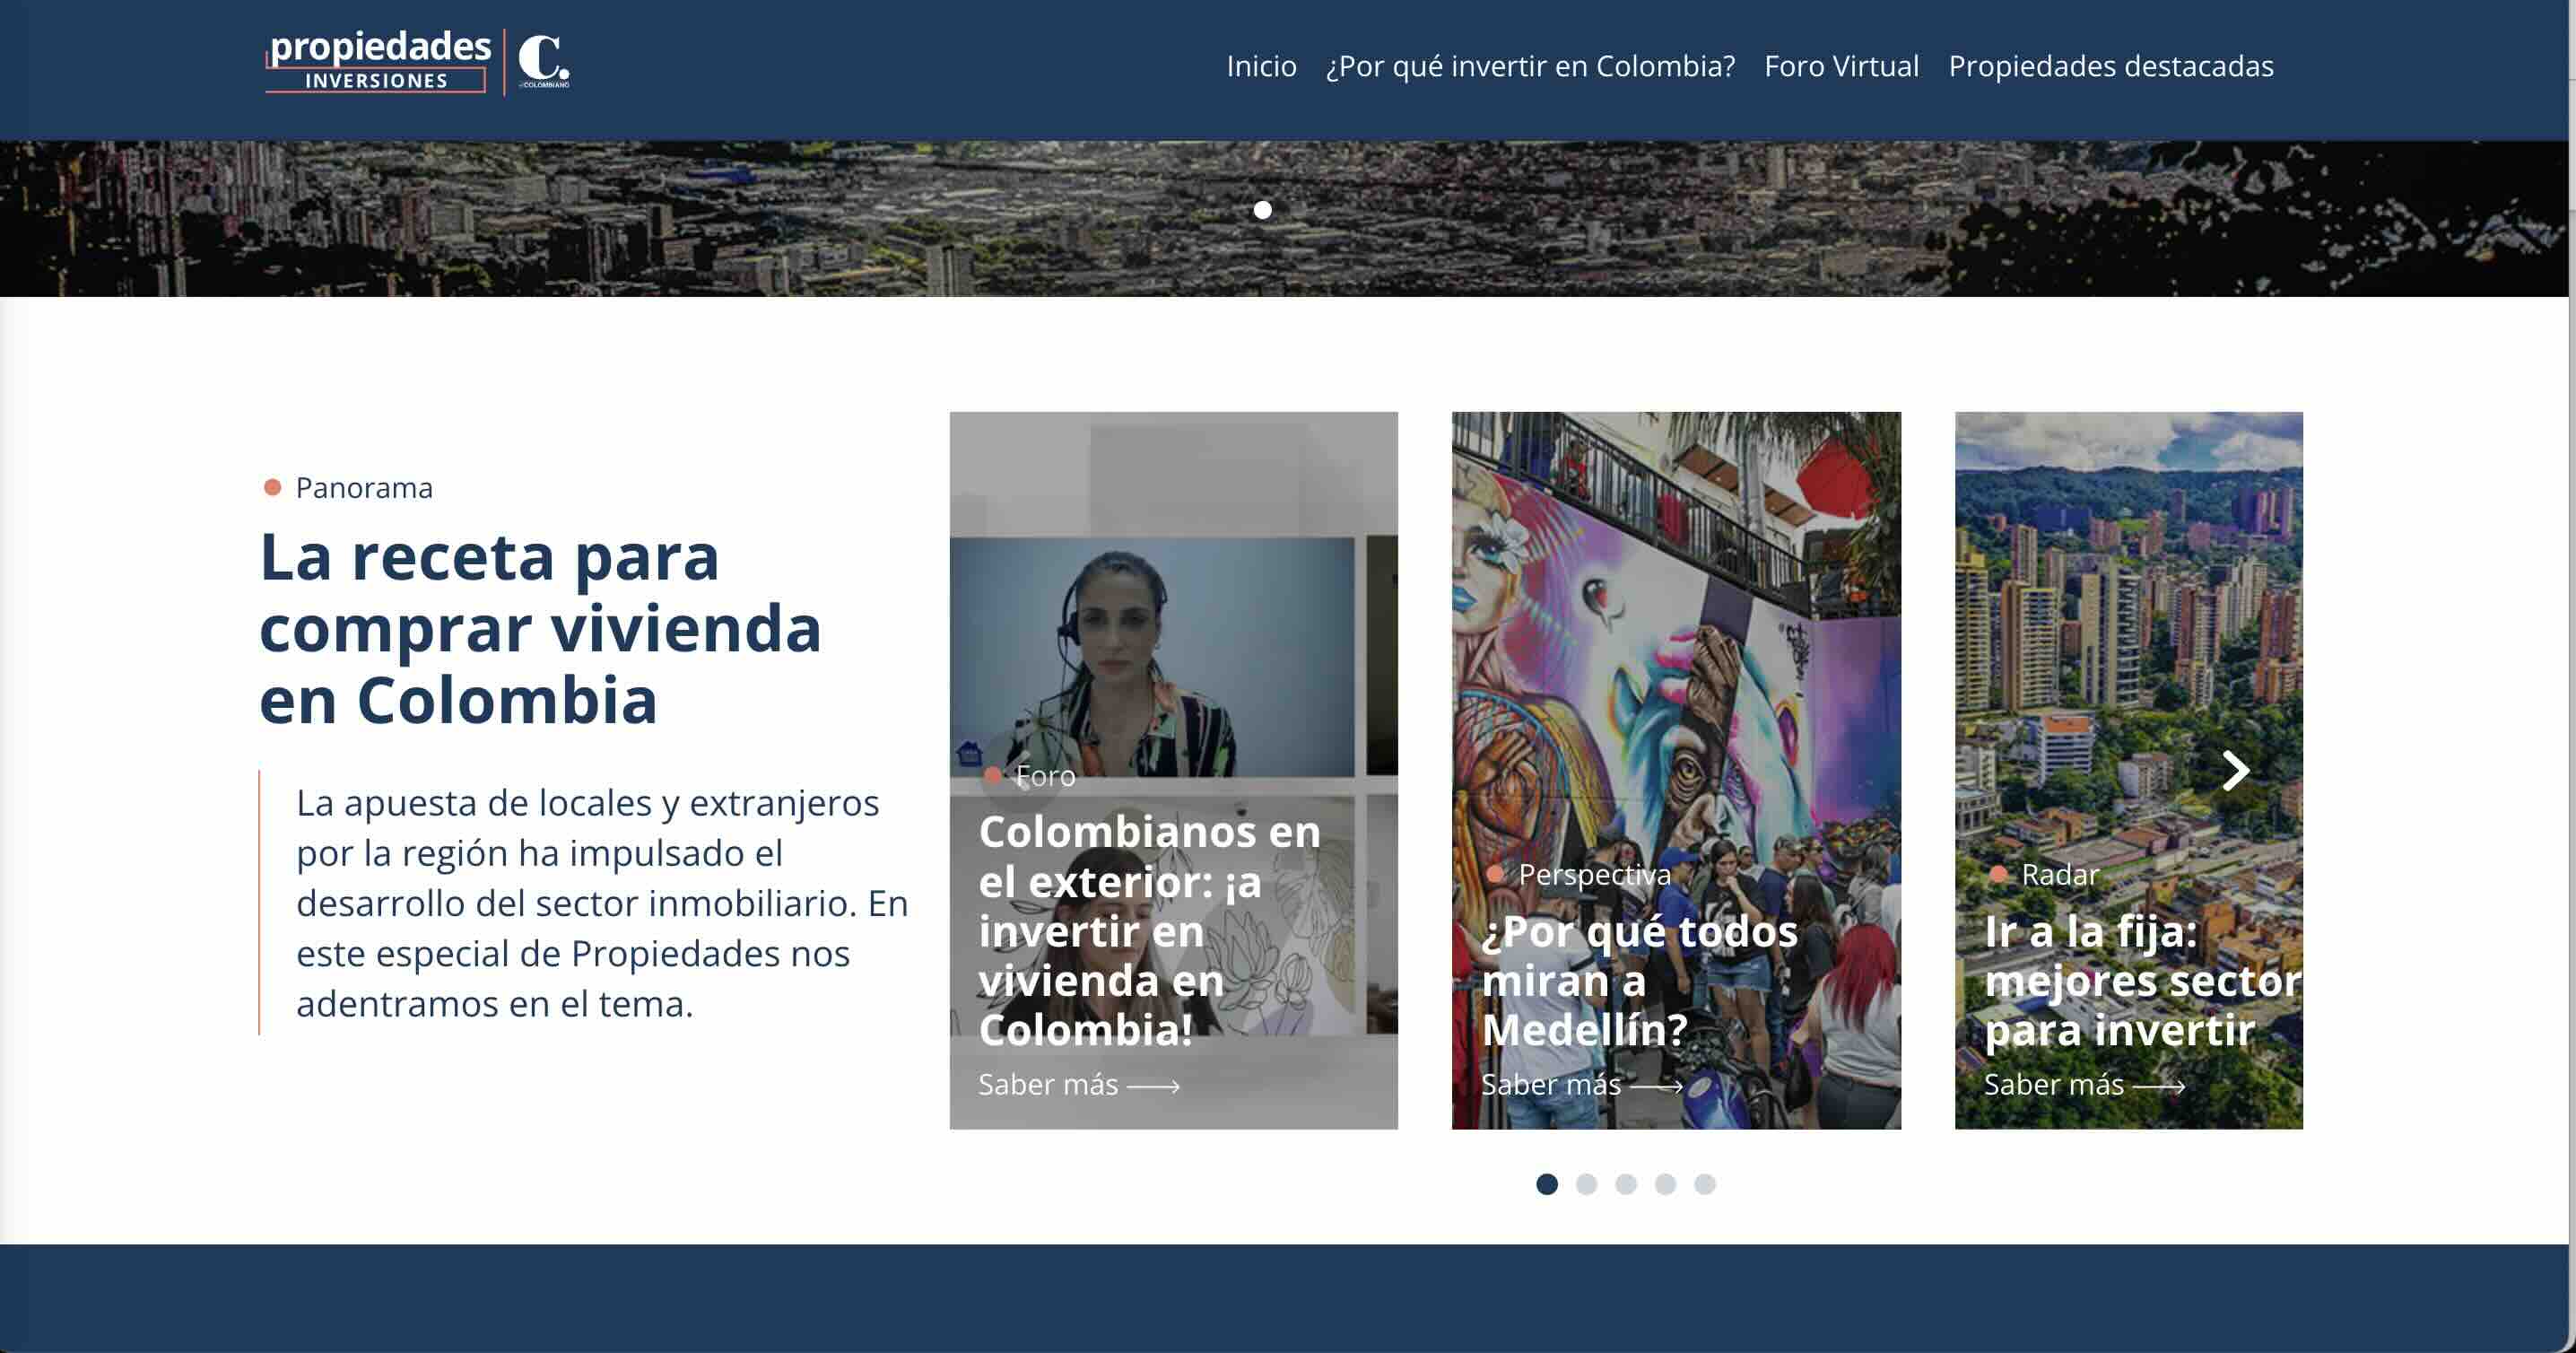Screen dimensions: 2576x1353
Task: Click the orange dot beside Panorama label
Action: tap(272, 487)
